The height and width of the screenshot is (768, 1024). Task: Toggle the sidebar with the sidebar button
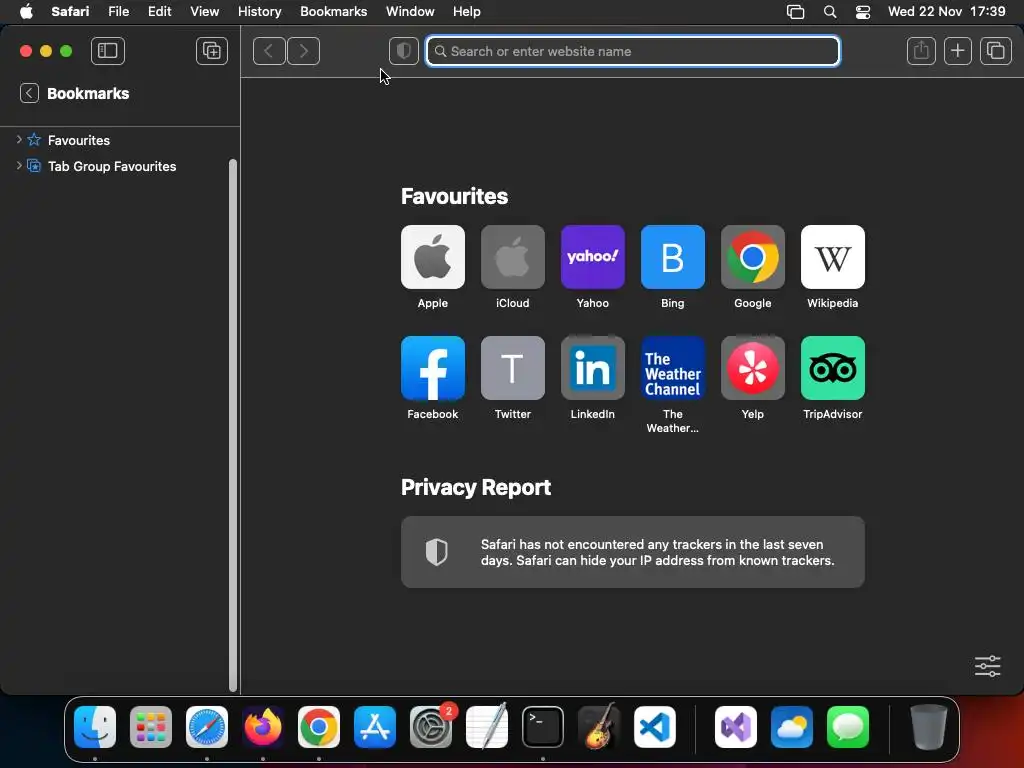[108, 51]
